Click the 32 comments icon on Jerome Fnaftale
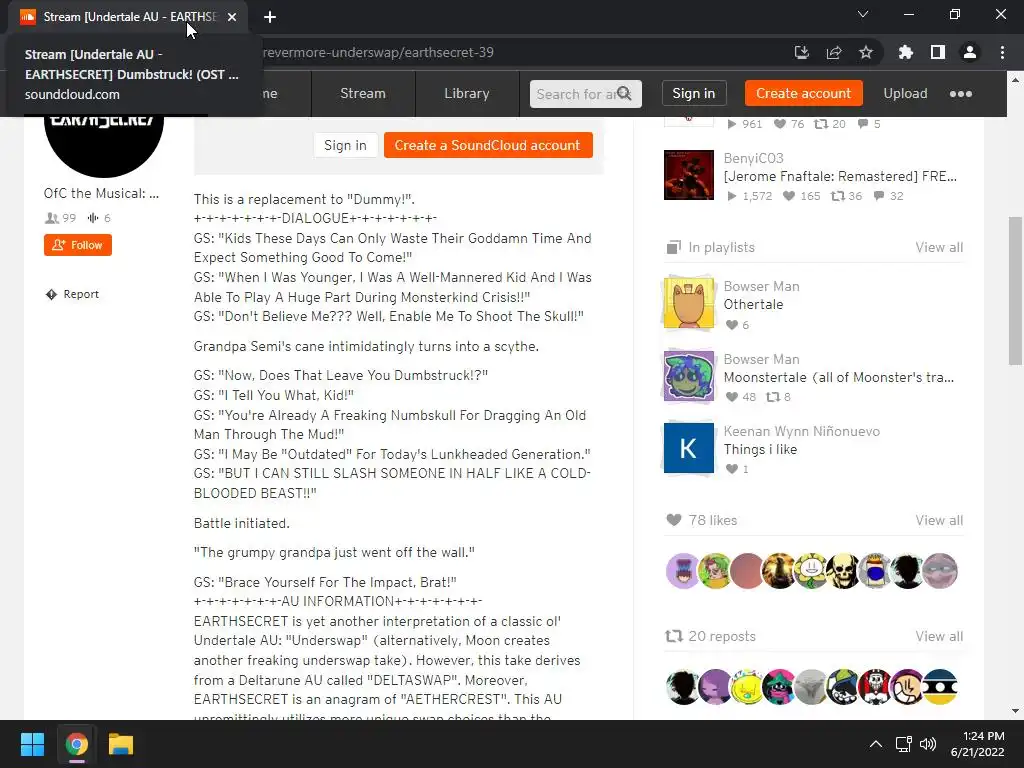The image size is (1024, 768). (x=879, y=196)
